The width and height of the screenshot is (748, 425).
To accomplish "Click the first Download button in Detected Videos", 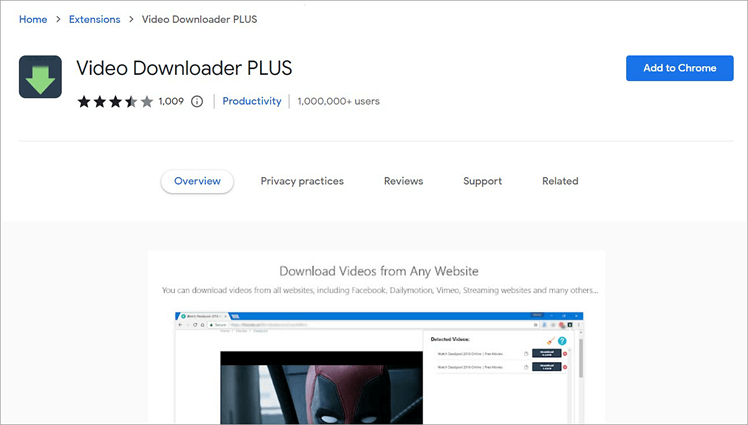I will click(x=547, y=353).
